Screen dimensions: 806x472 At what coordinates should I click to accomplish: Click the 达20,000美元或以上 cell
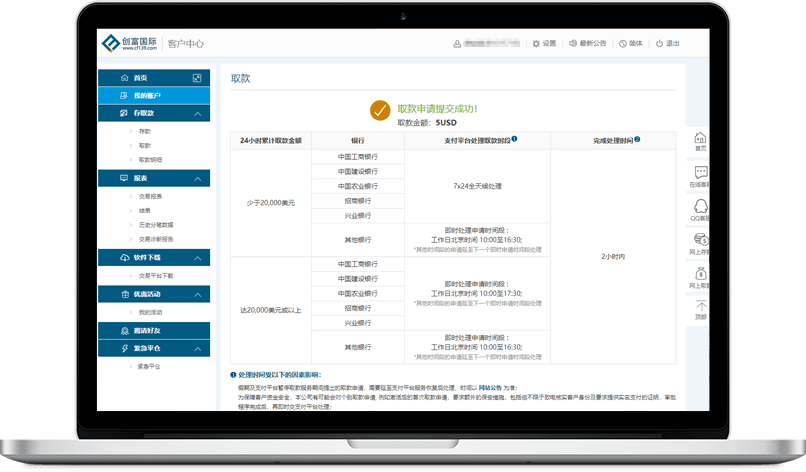[x=271, y=311]
